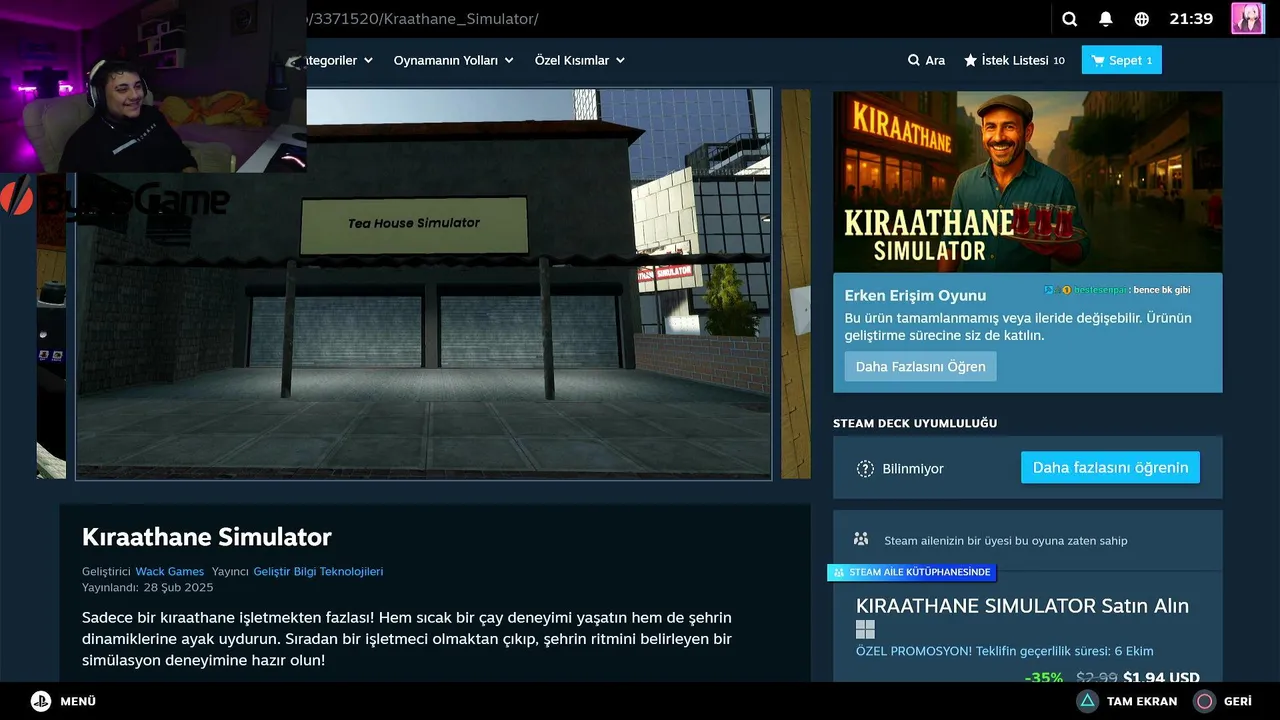This screenshot has height=720, width=1280.
Task: Click the Kıraathane Simulator title heading
Action: (207, 537)
